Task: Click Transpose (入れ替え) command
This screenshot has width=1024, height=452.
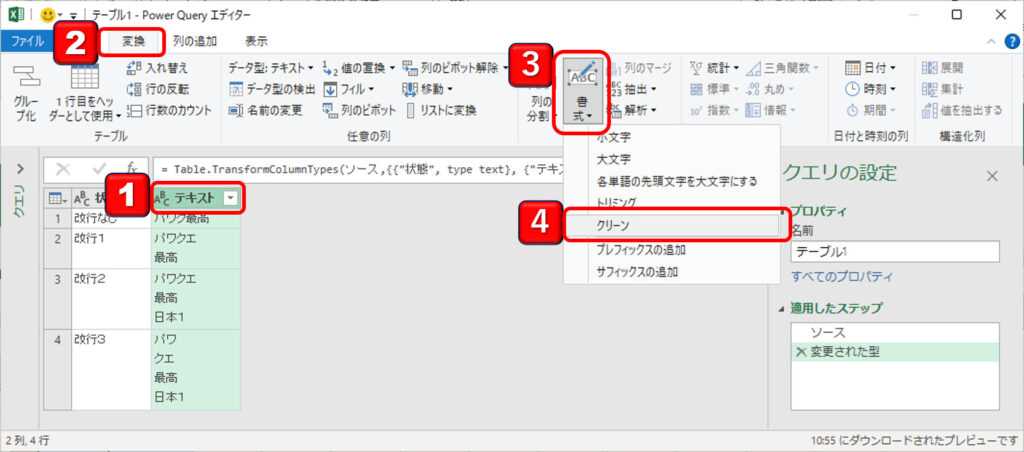Action: 157,68
